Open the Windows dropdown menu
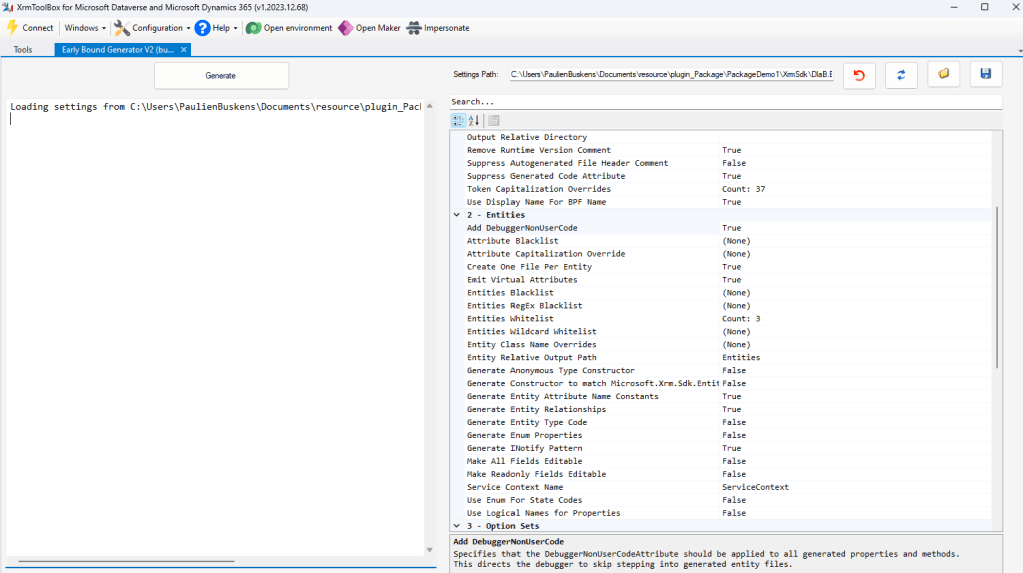Image resolution: width=1023 pixels, height=573 pixels. coord(85,28)
